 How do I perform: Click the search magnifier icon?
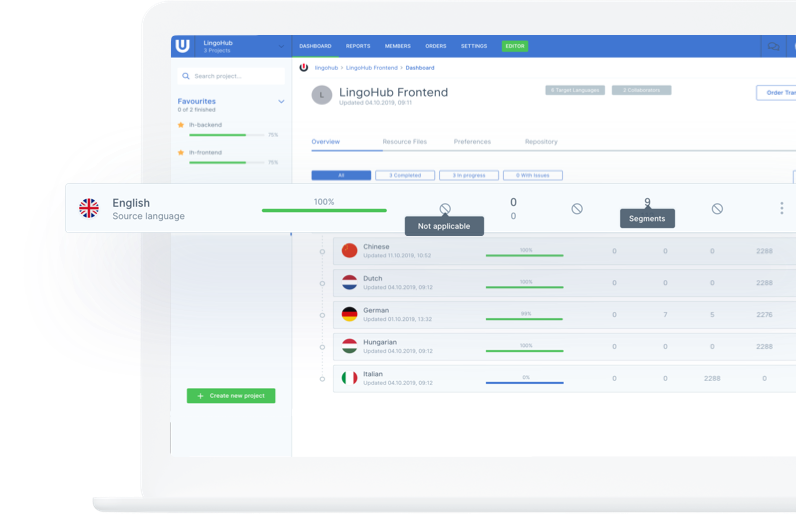coord(186,76)
